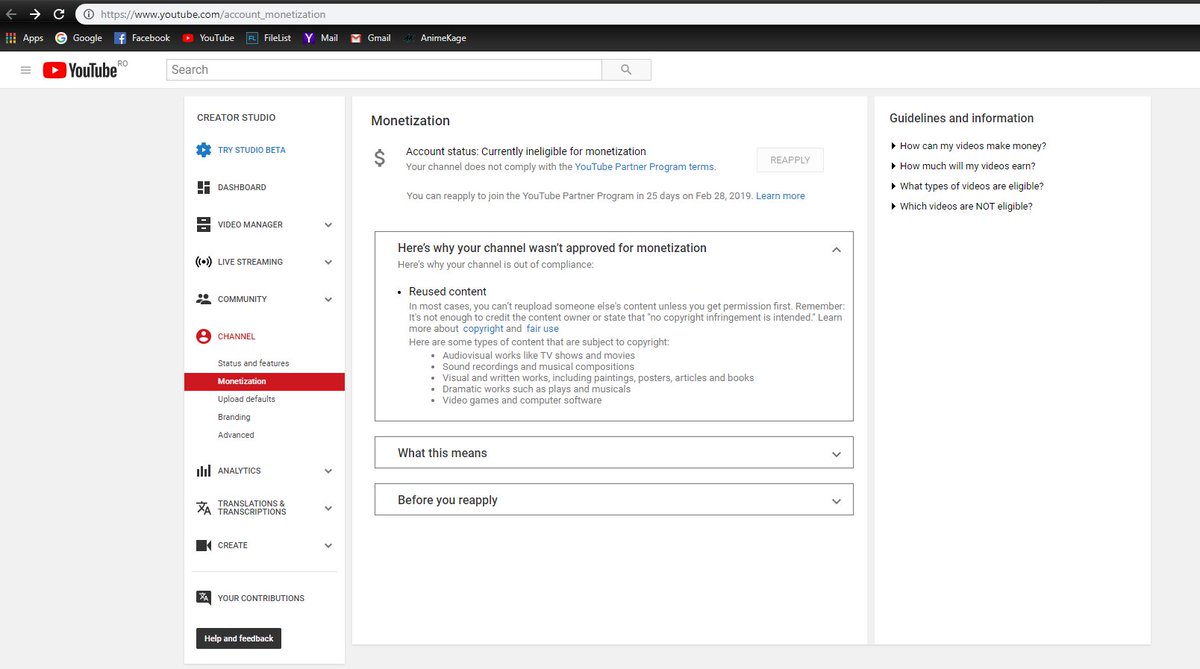
Task: Expand 'What types of videos are eligible?'
Action: tap(967, 186)
